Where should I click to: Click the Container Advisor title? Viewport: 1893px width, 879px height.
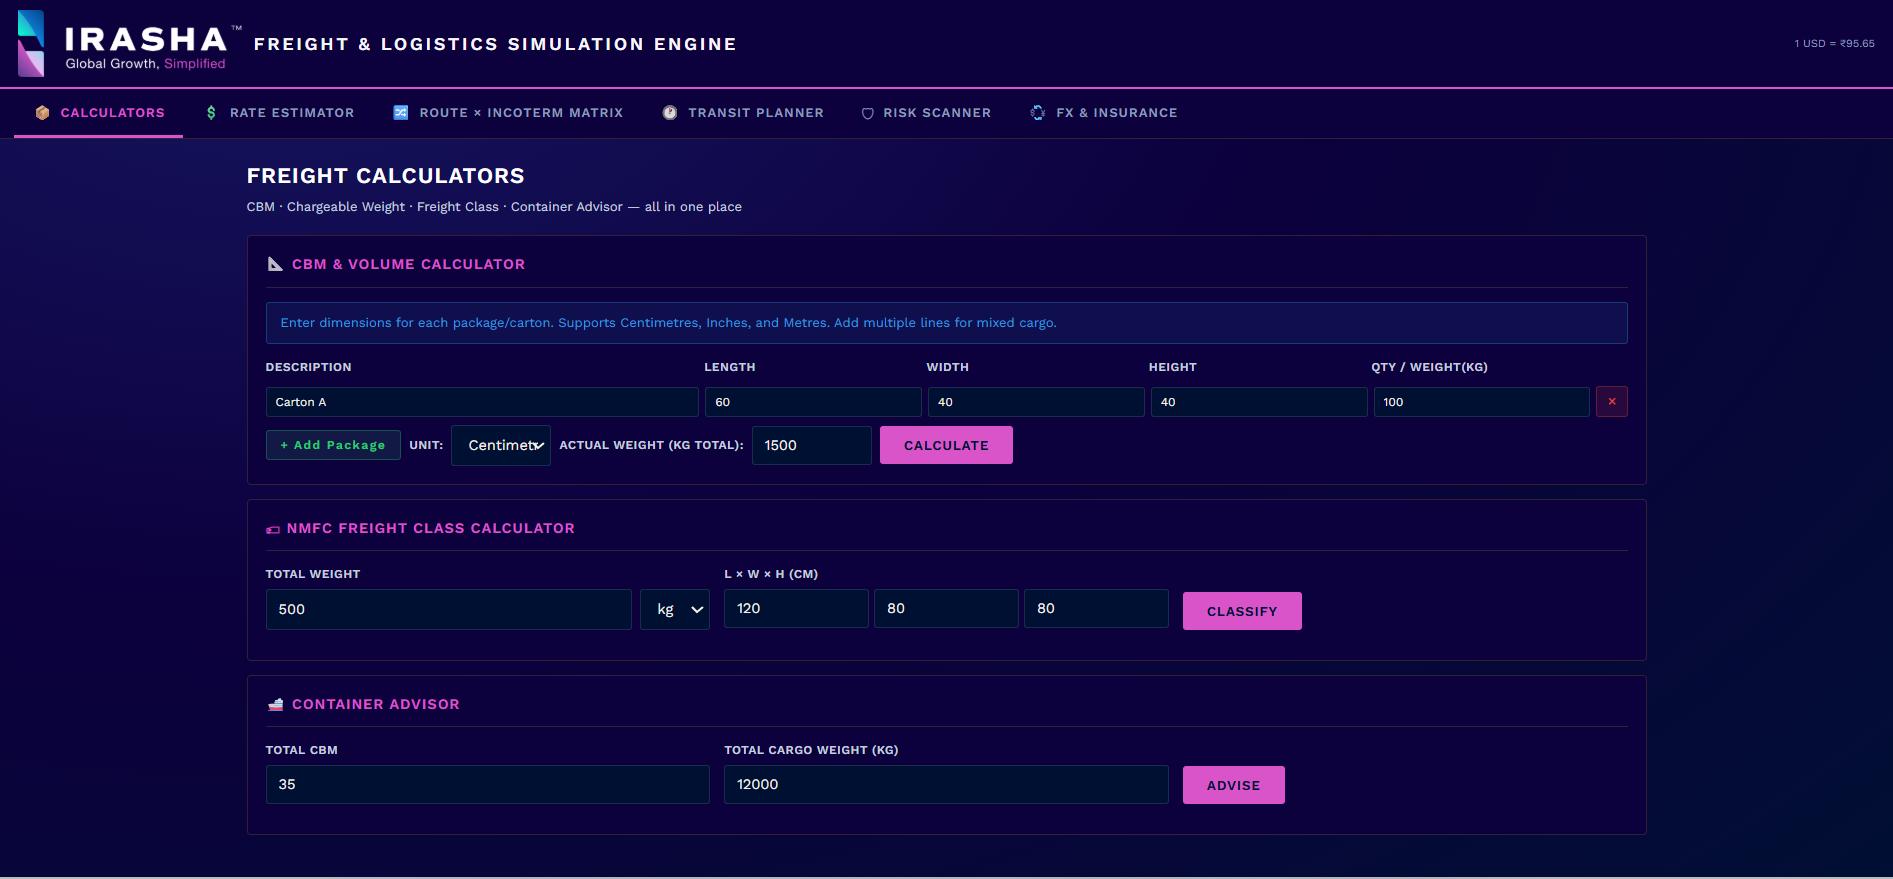pyautogui.click(x=376, y=705)
